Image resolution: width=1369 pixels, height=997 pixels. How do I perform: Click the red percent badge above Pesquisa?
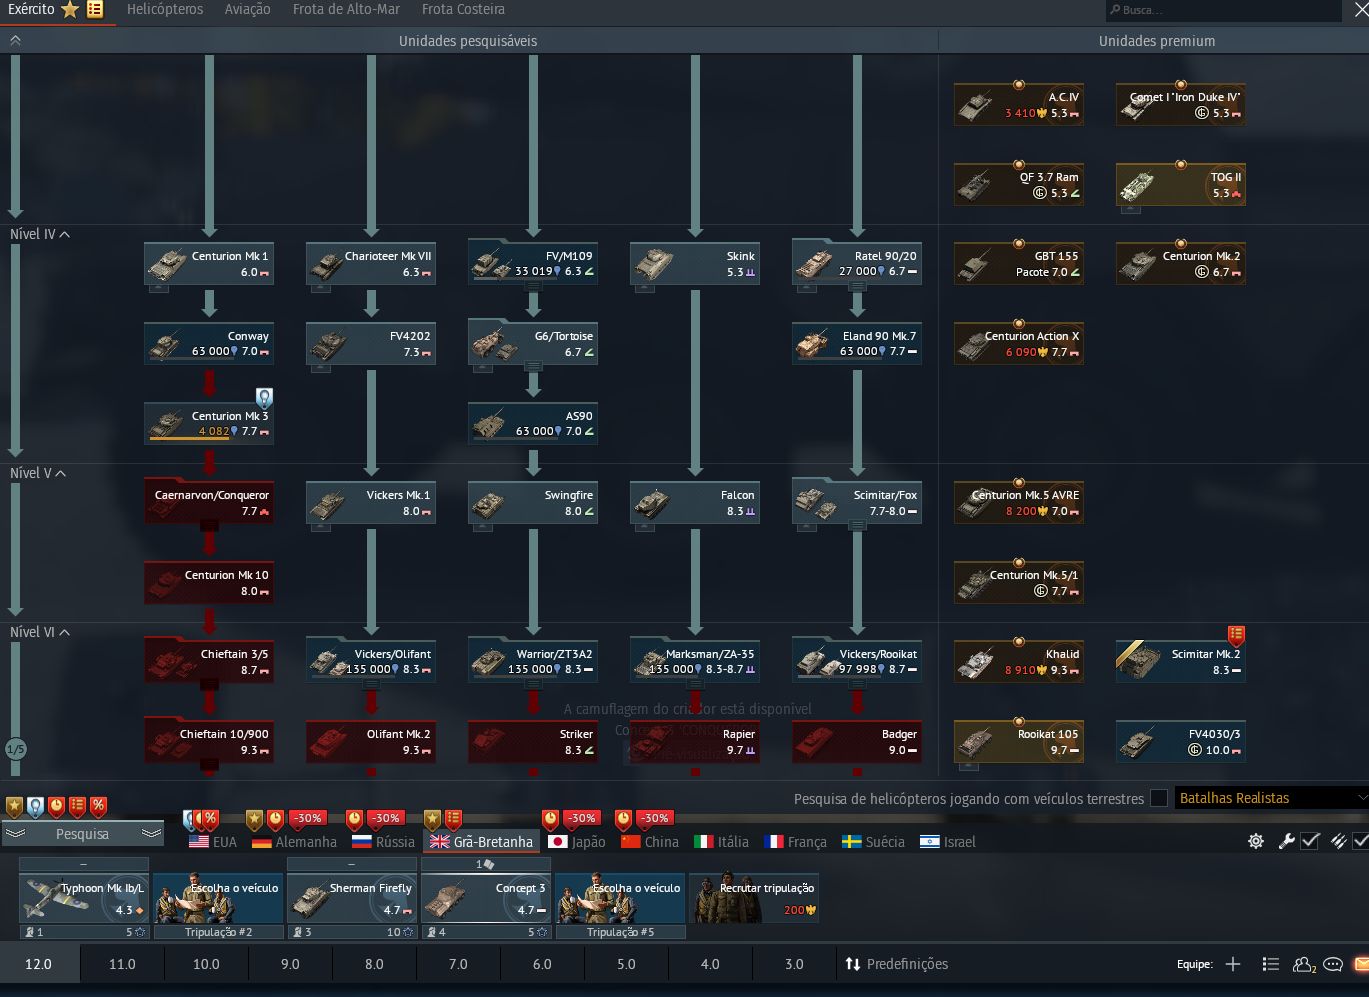coord(98,805)
